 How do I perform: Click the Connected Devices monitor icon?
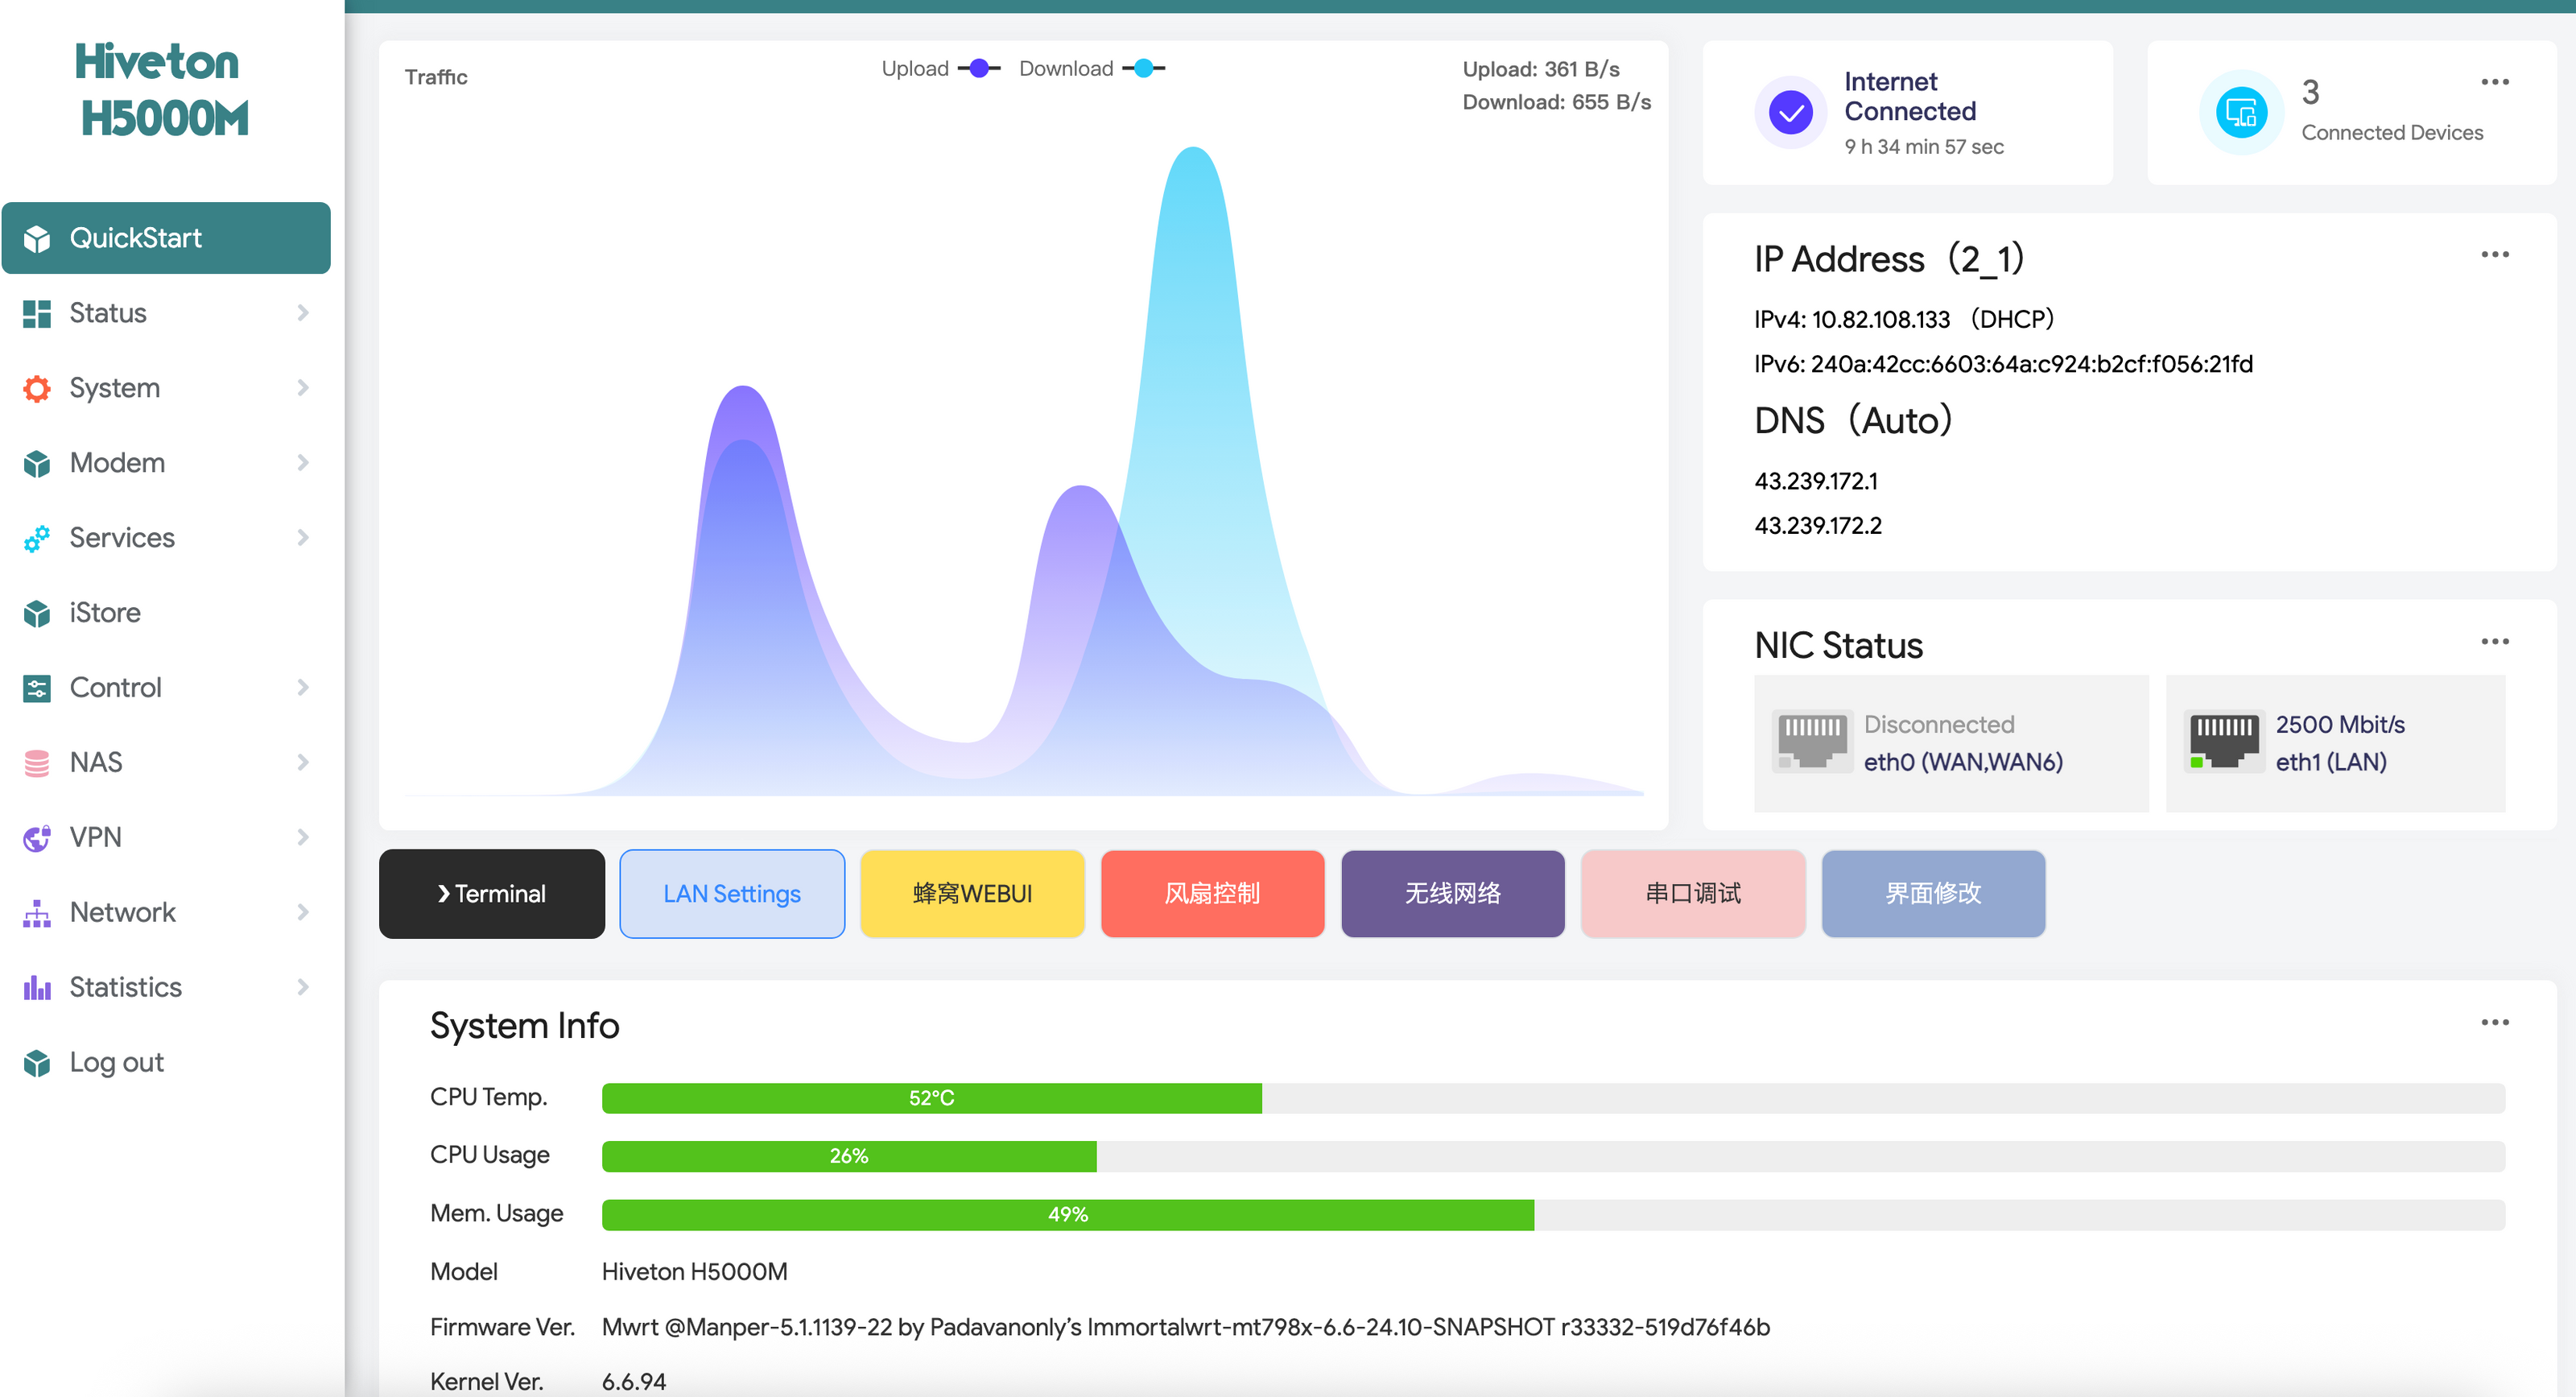click(x=2240, y=113)
